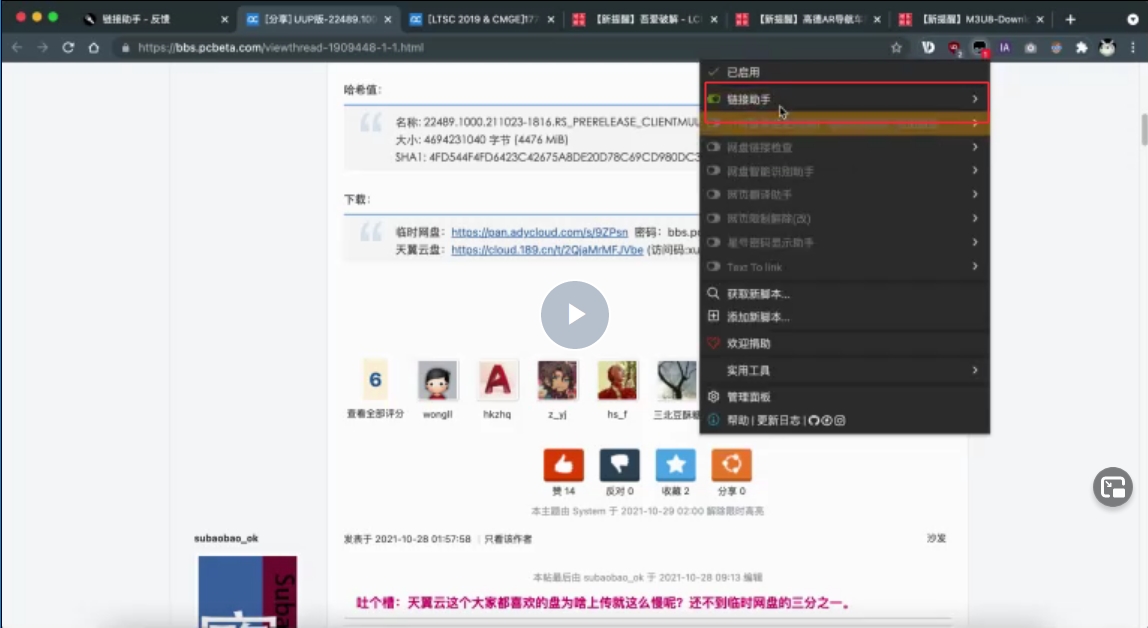The image size is (1148, 628).
Task: Open the cloud.189.cn 天翼云盘 download link
Action: tap(546, 250)
